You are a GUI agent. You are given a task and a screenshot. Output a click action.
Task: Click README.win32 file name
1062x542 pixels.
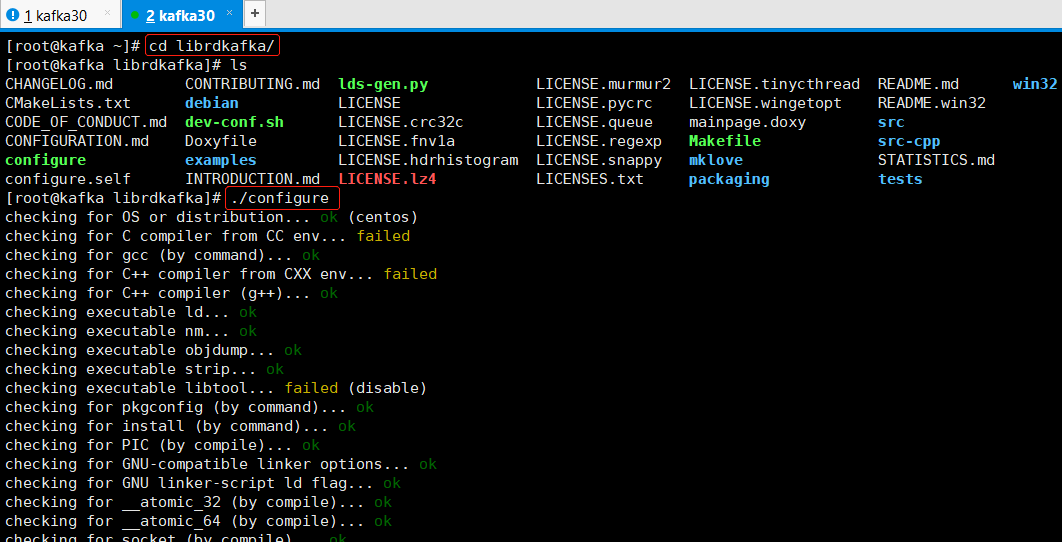tap(932, 103)
